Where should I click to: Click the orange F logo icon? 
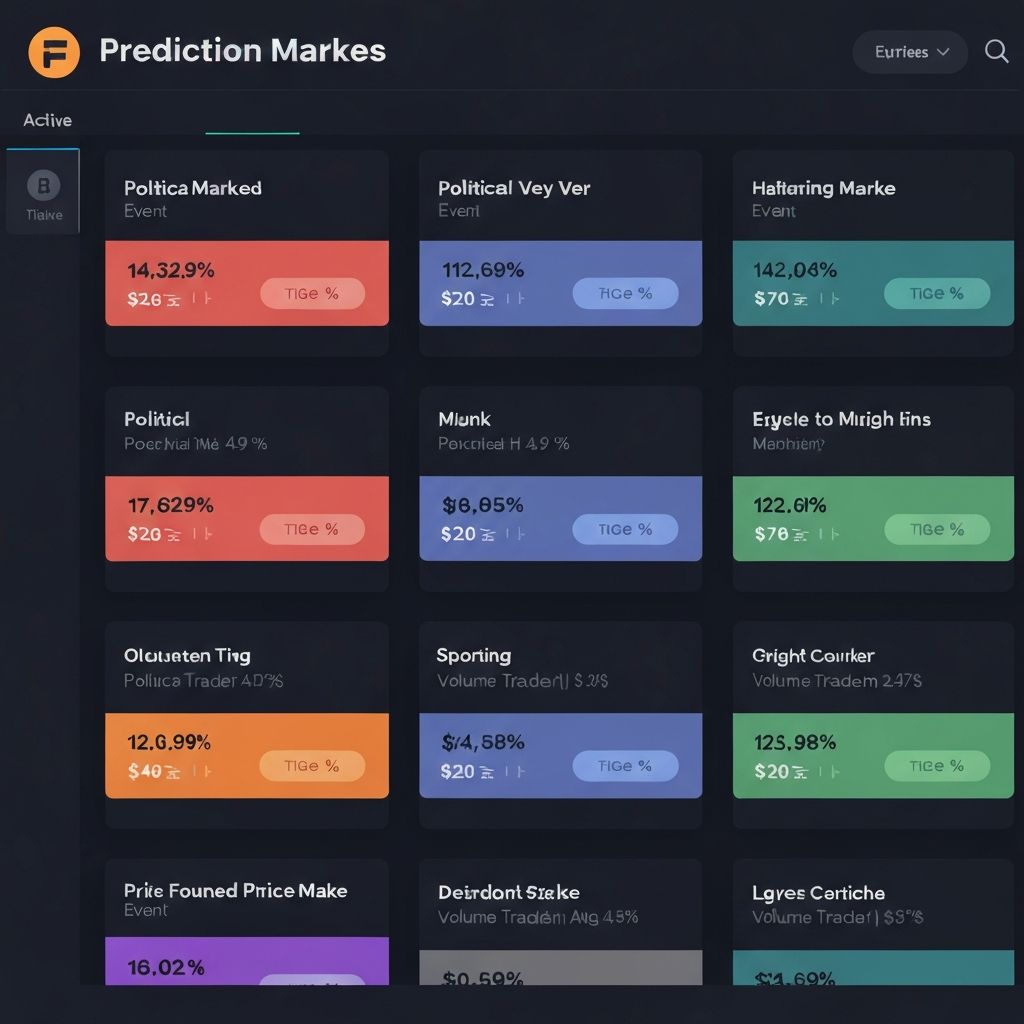[x=55, y=52]
